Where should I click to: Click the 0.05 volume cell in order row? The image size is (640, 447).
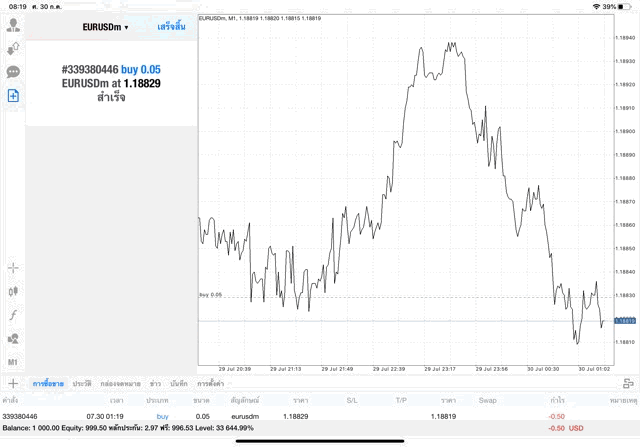(202, 416)
